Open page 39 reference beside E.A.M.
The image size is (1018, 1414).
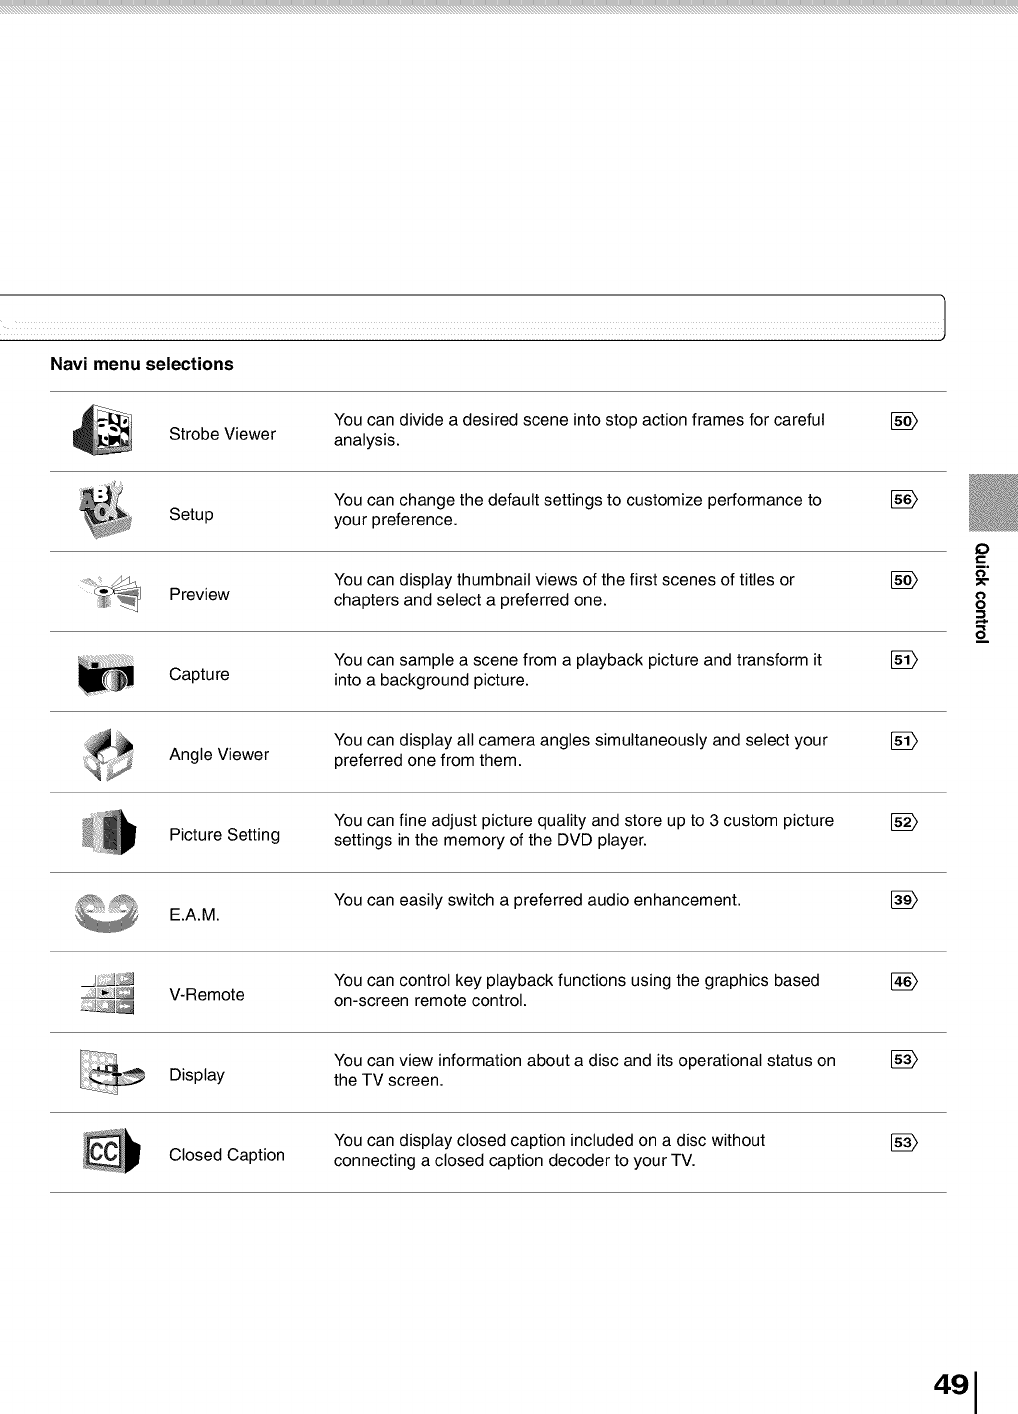click(903, 900)
